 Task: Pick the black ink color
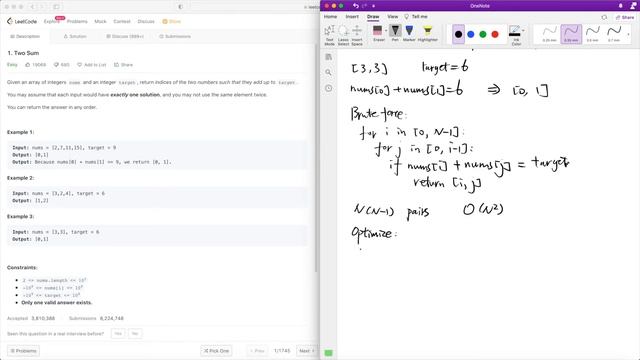(458, 34)
